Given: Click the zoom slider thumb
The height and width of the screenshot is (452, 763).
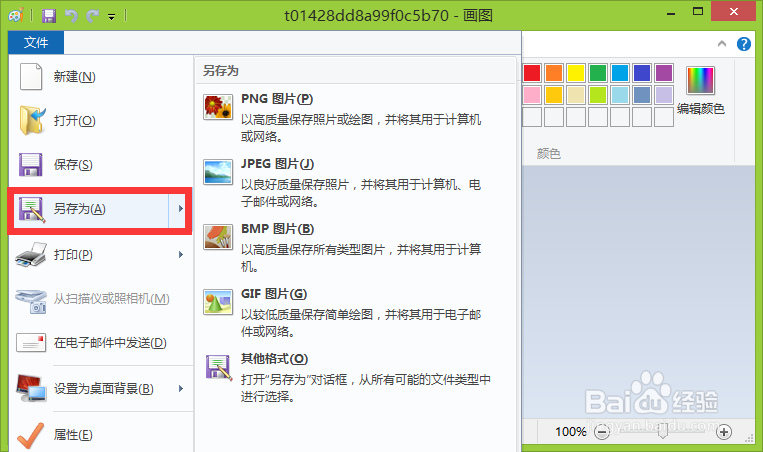Looking at the screenshot, I should coord(662,432).
